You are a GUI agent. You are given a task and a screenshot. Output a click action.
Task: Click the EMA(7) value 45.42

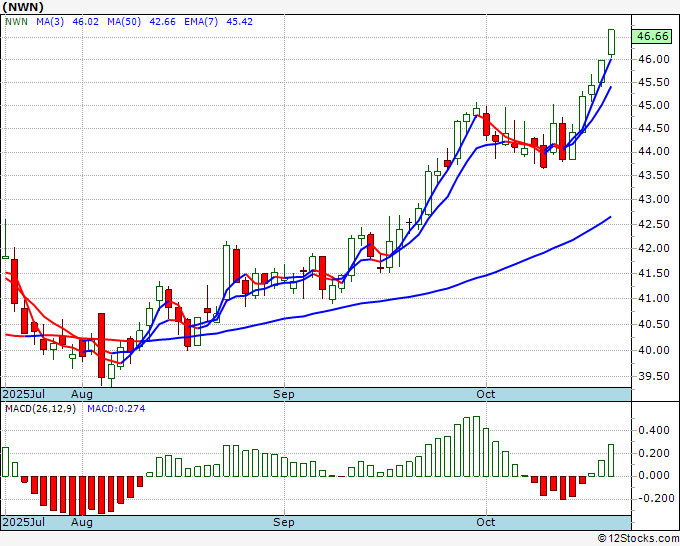click(x=239, y=22)
